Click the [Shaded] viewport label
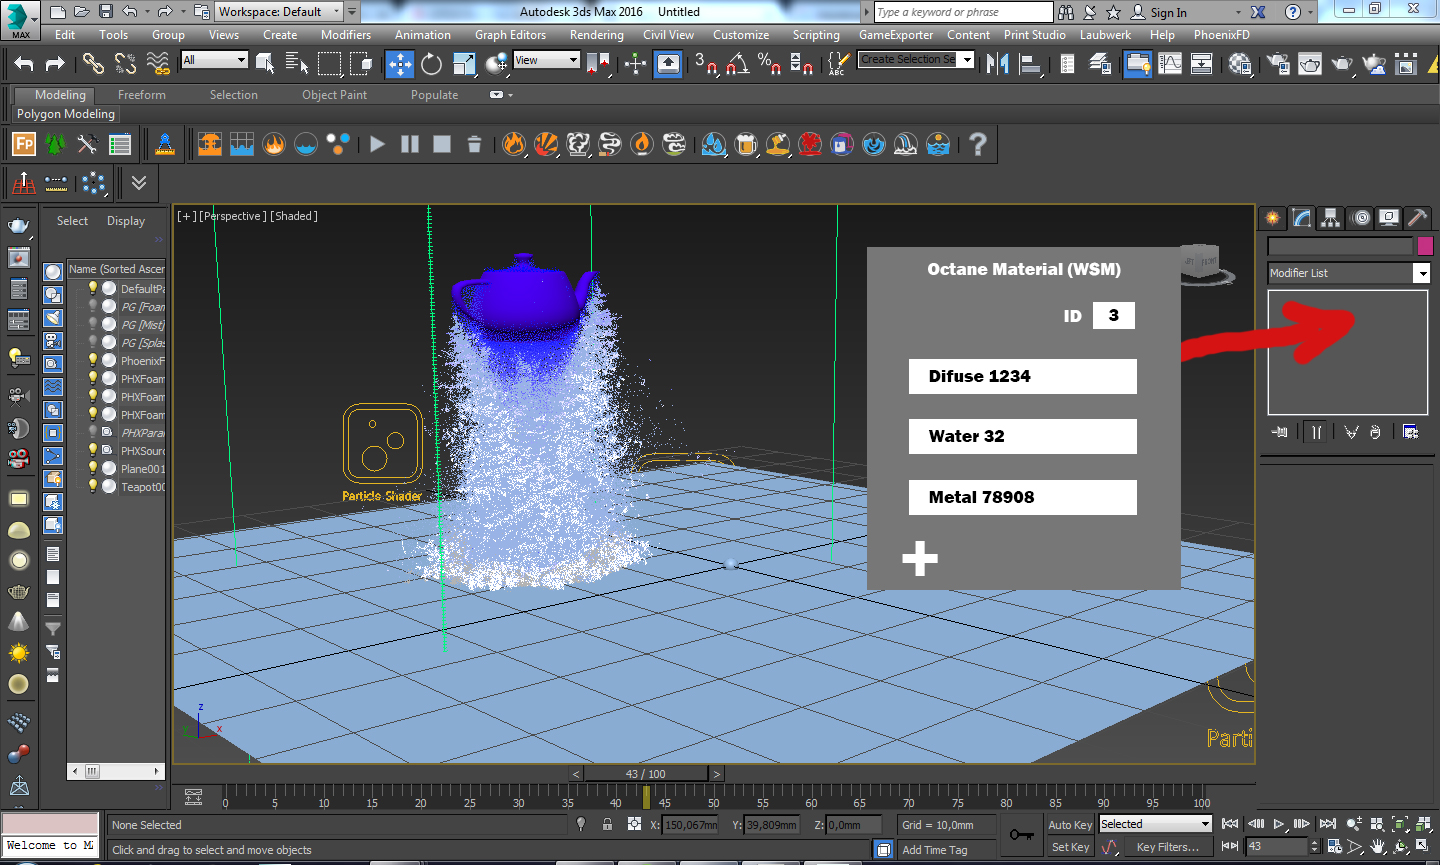This screenshot has height=865, width=1440. point(294,216)
